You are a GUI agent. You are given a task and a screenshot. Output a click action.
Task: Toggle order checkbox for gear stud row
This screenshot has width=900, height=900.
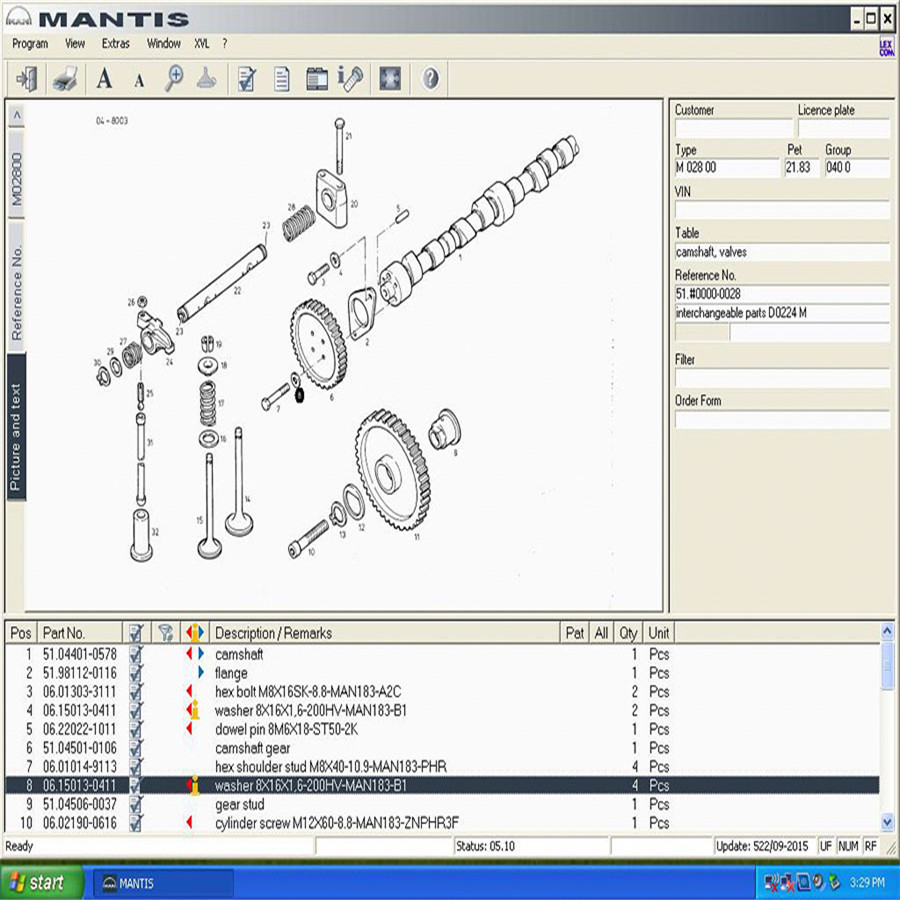point(136,804)
